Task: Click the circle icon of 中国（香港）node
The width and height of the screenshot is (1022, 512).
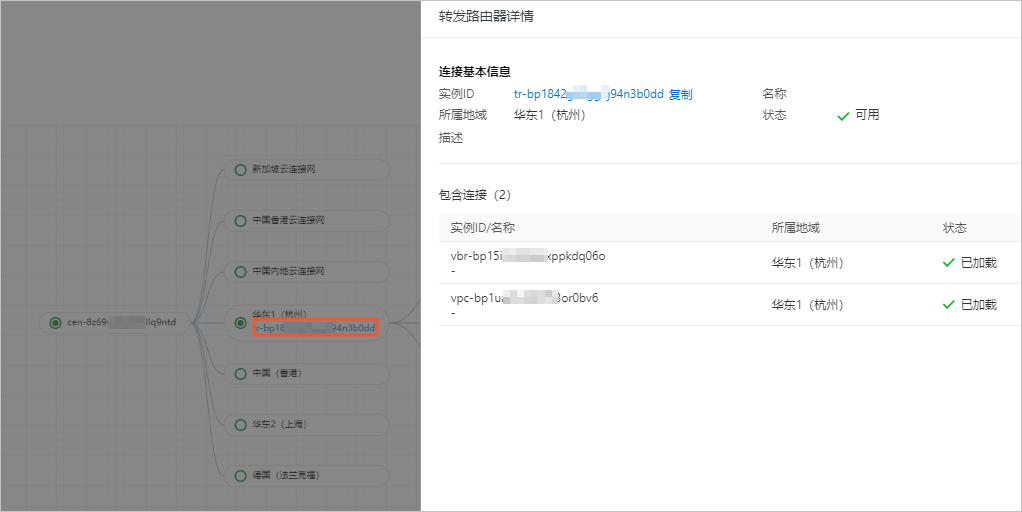Action: pyautogui.click(x=241, y=374)
